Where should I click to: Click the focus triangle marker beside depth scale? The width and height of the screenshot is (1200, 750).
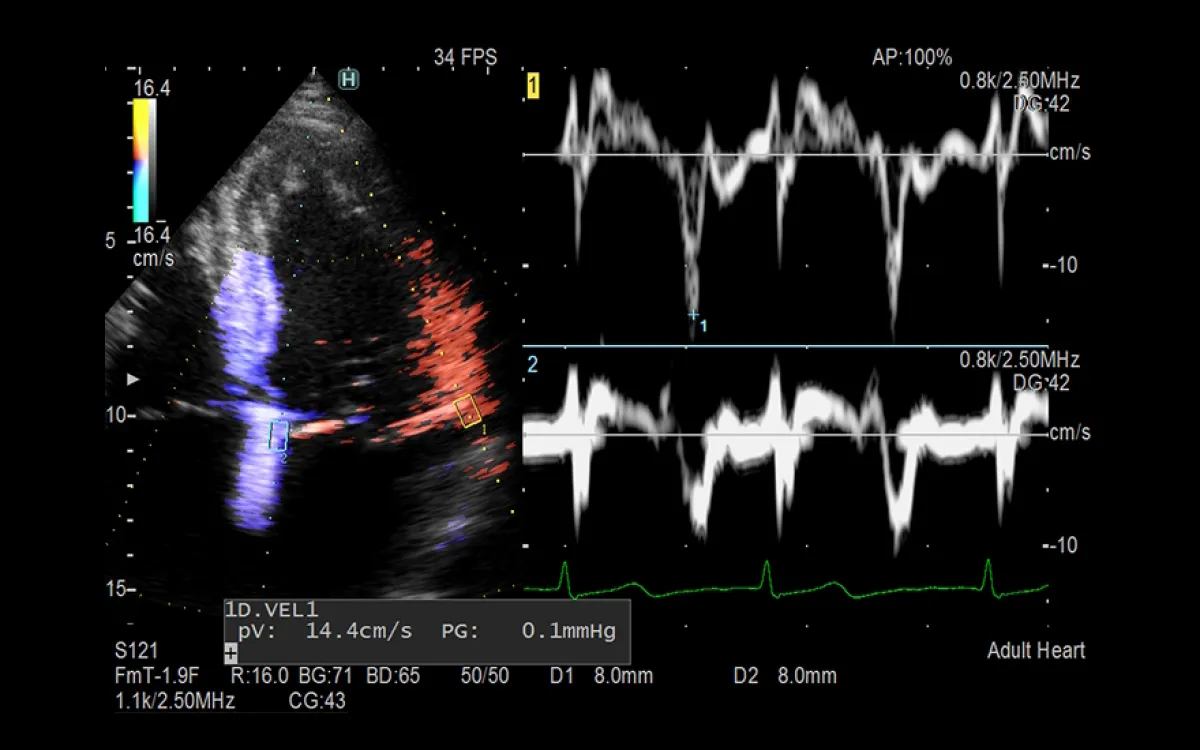134,380
